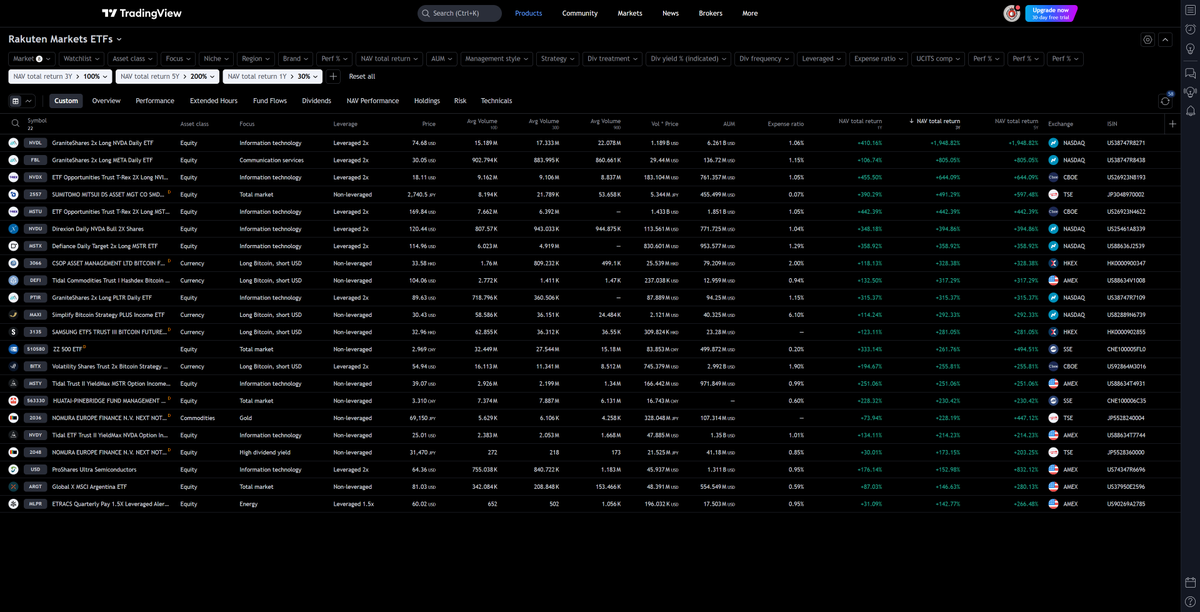Click the Search input field
This screenshot has width=1200, height=612.
click(x=459, y=13)
